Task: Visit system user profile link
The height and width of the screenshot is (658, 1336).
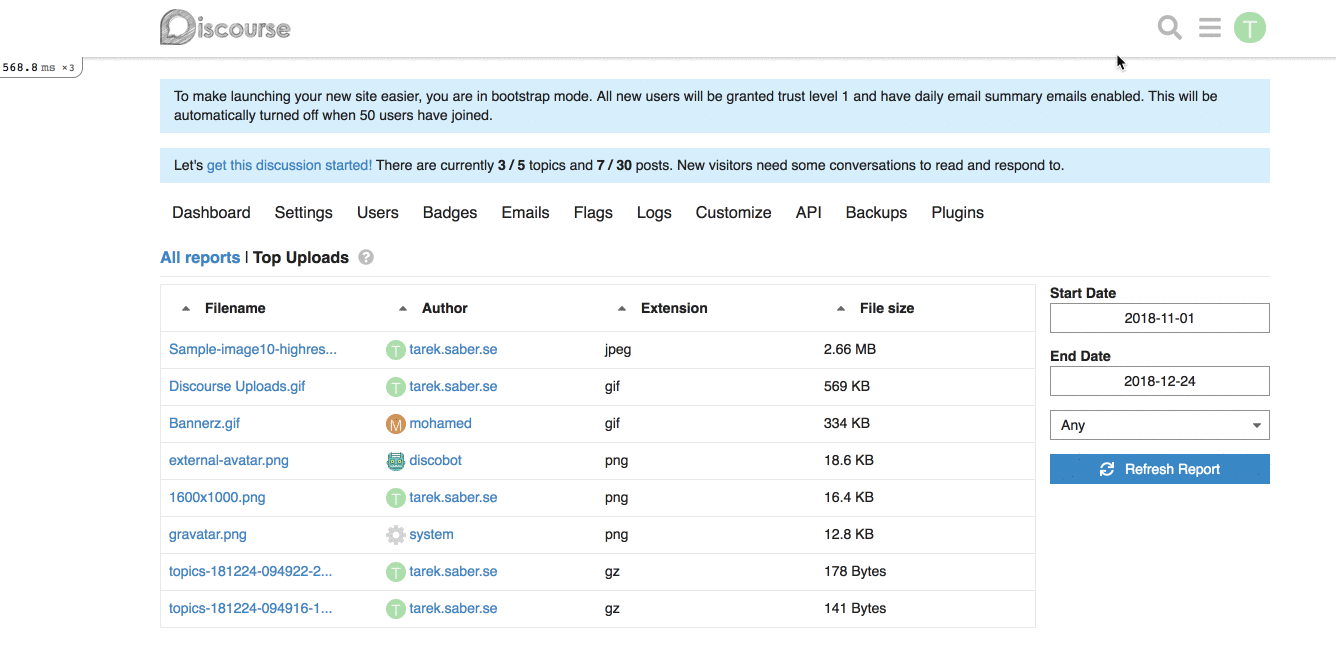Action: pos(432,534)
